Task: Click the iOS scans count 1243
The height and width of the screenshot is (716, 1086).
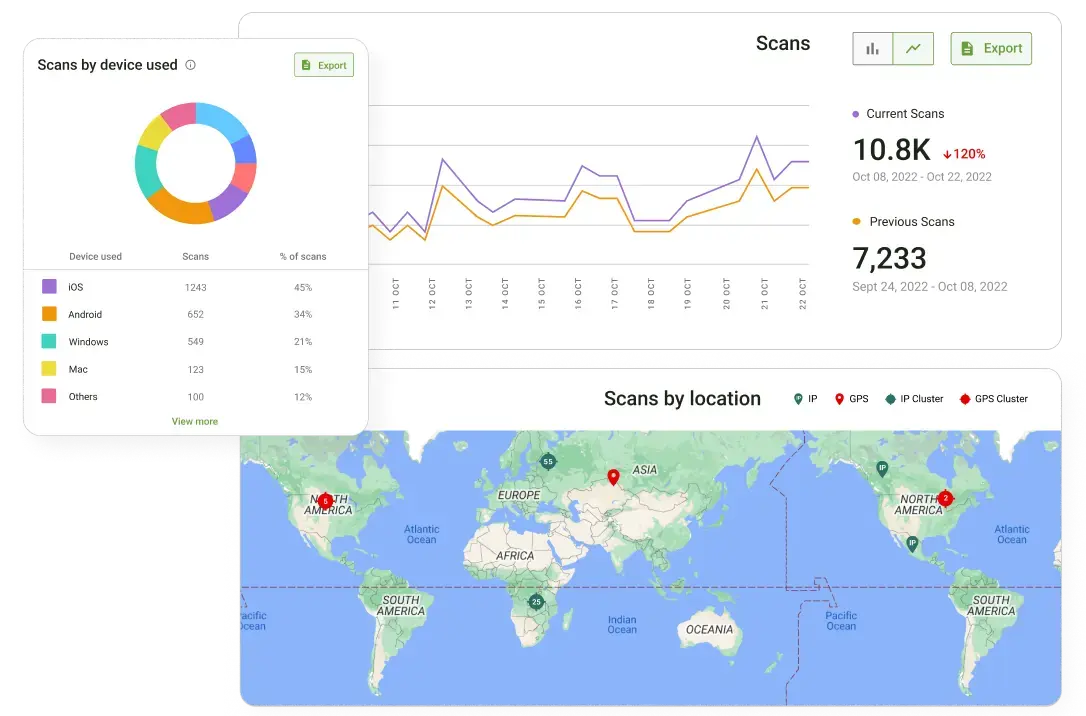Action: click(195, 287)
